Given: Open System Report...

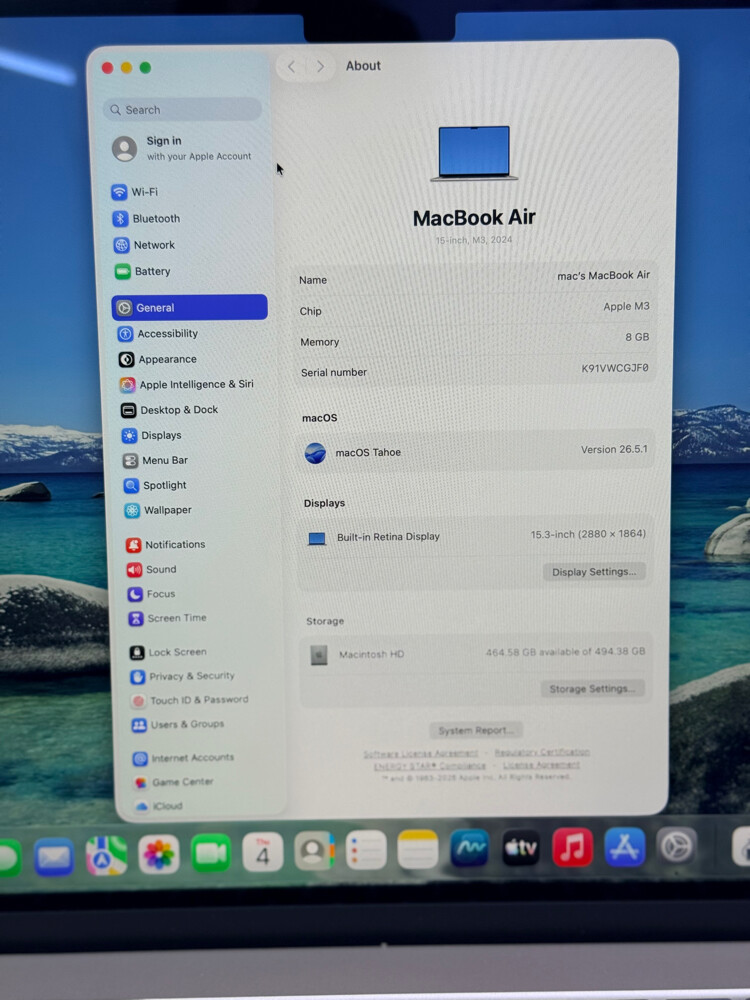Looking at the screenshot, I should click(476, 730).
